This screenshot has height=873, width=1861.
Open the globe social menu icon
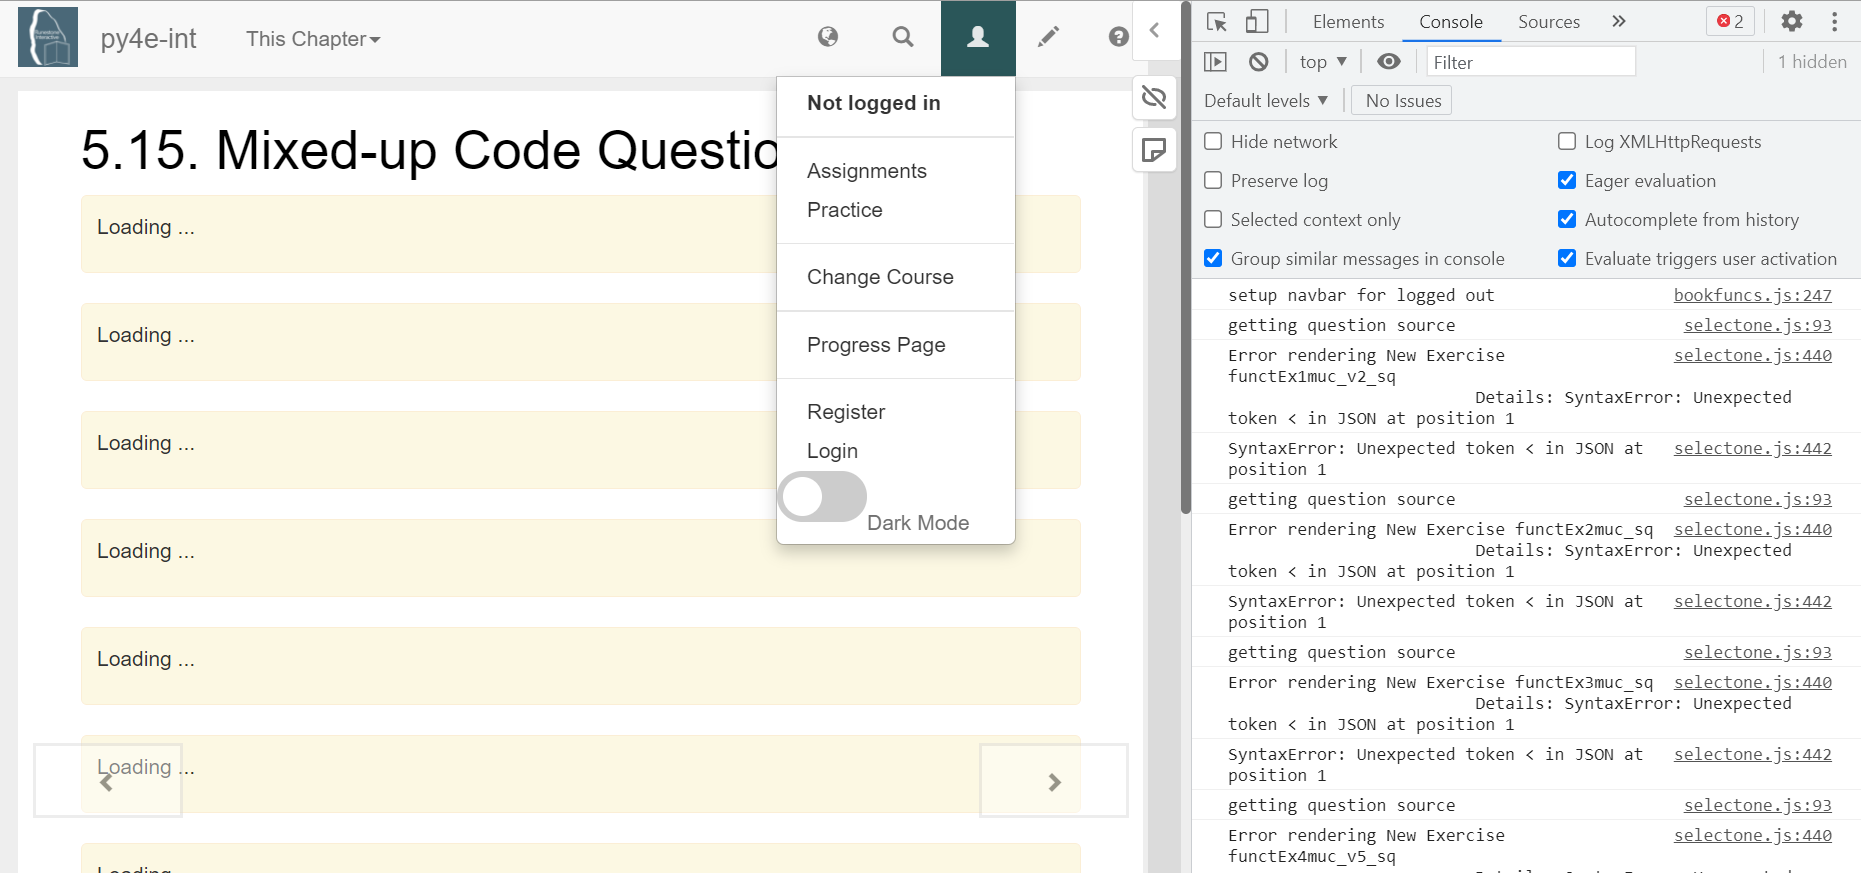[x=828, y=37]
